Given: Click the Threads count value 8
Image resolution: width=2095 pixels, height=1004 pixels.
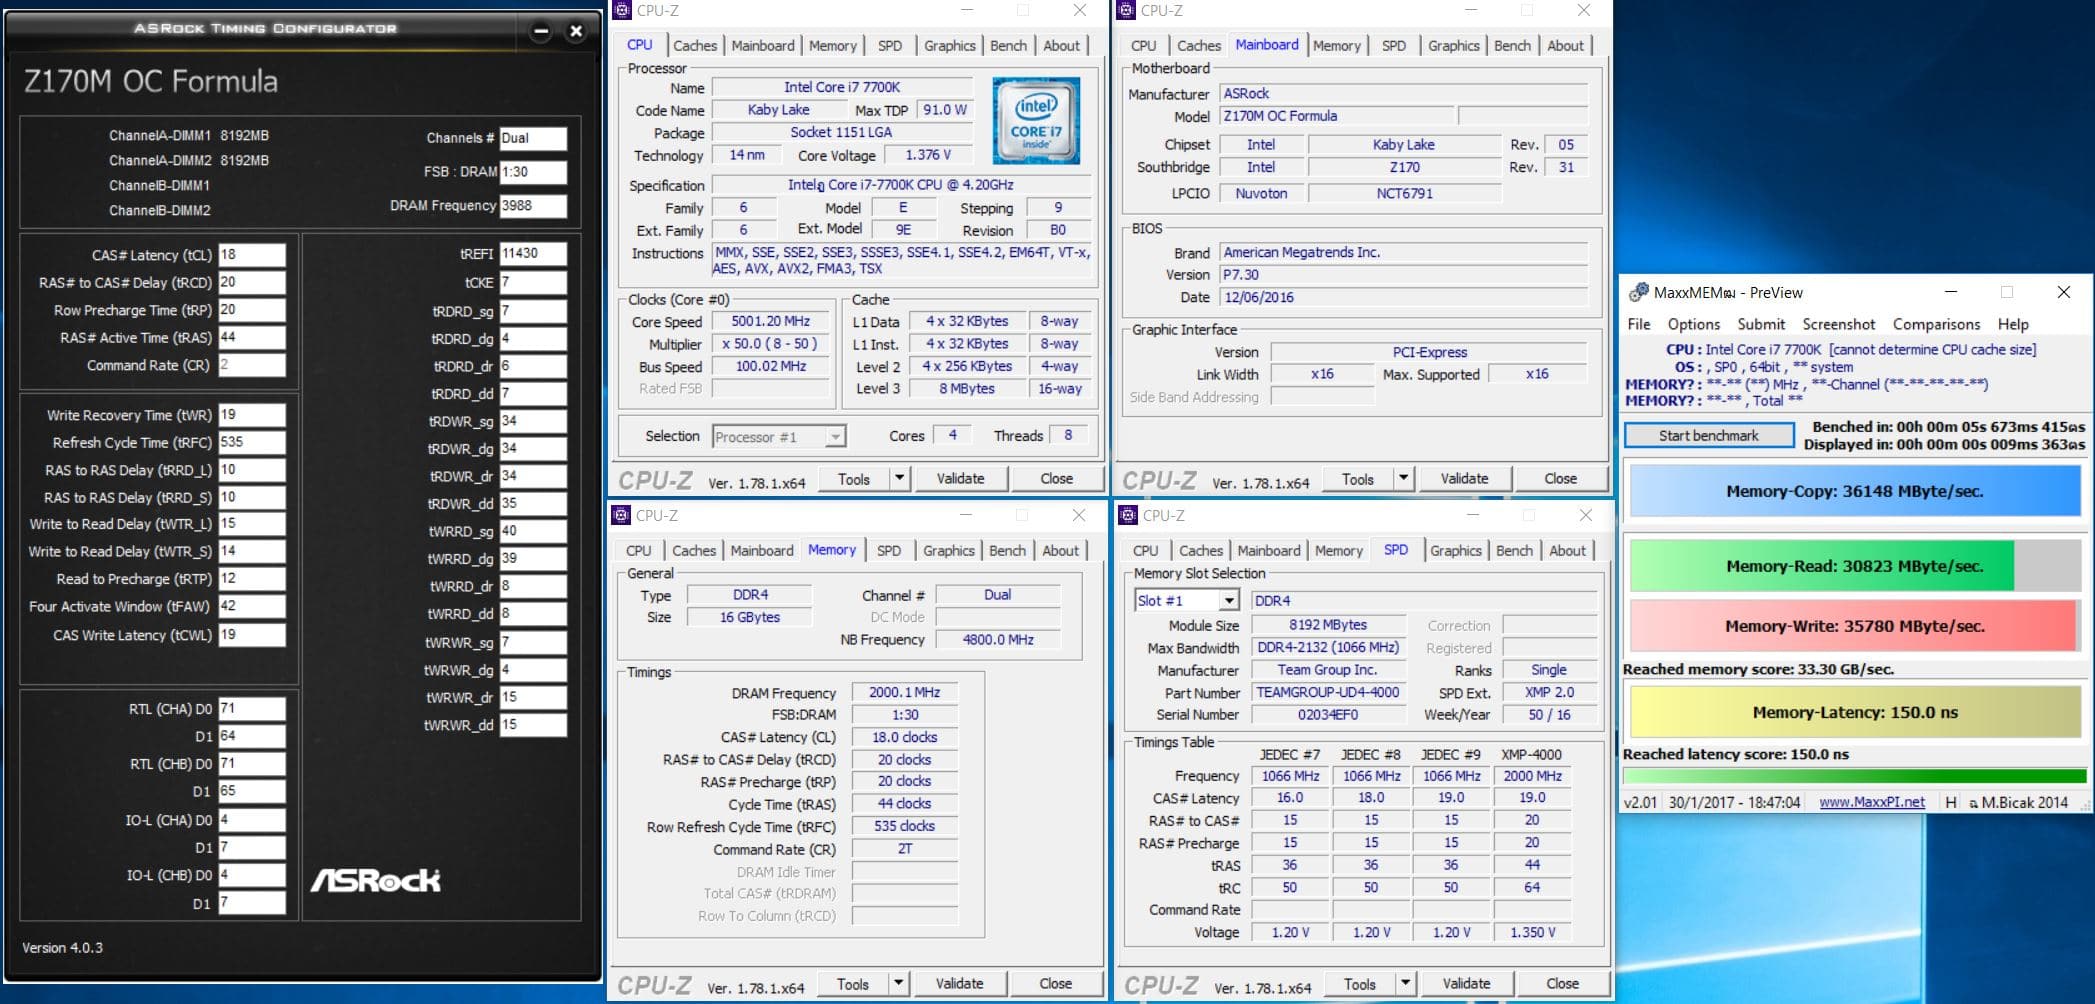Looking at the screenshot, I should coord(1068,435).
